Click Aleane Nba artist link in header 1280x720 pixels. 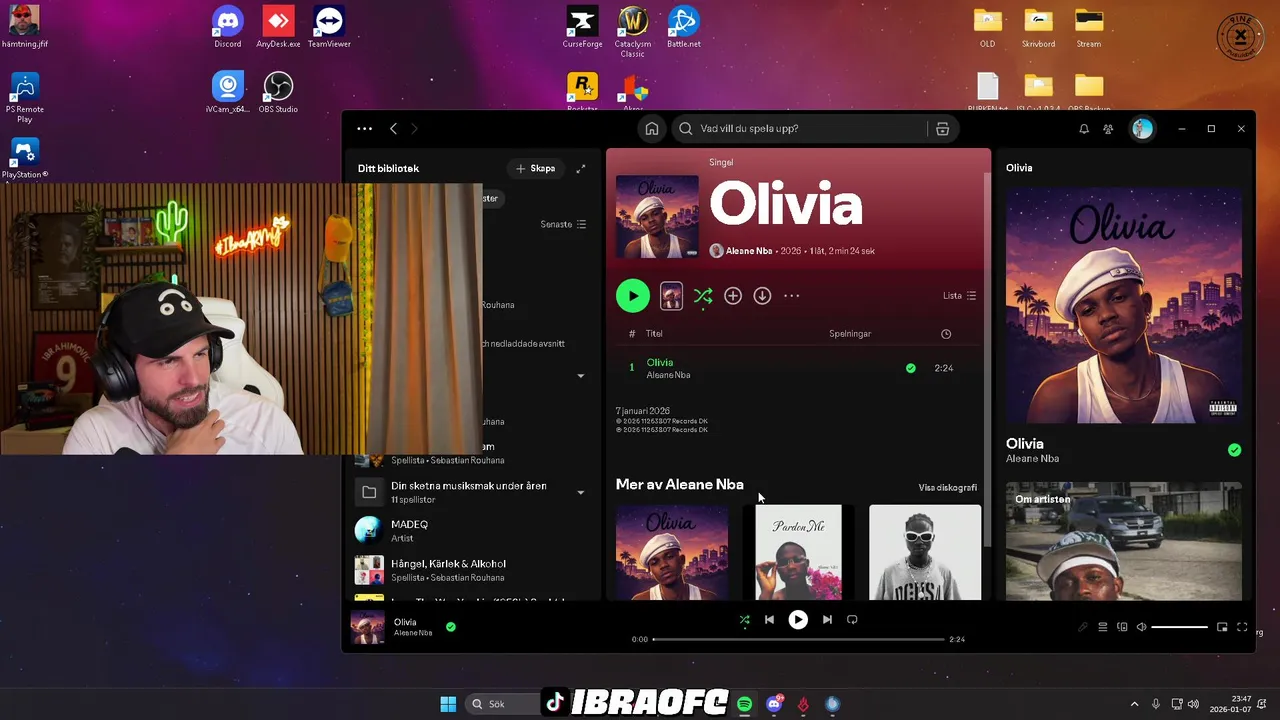tap(749, 251)
